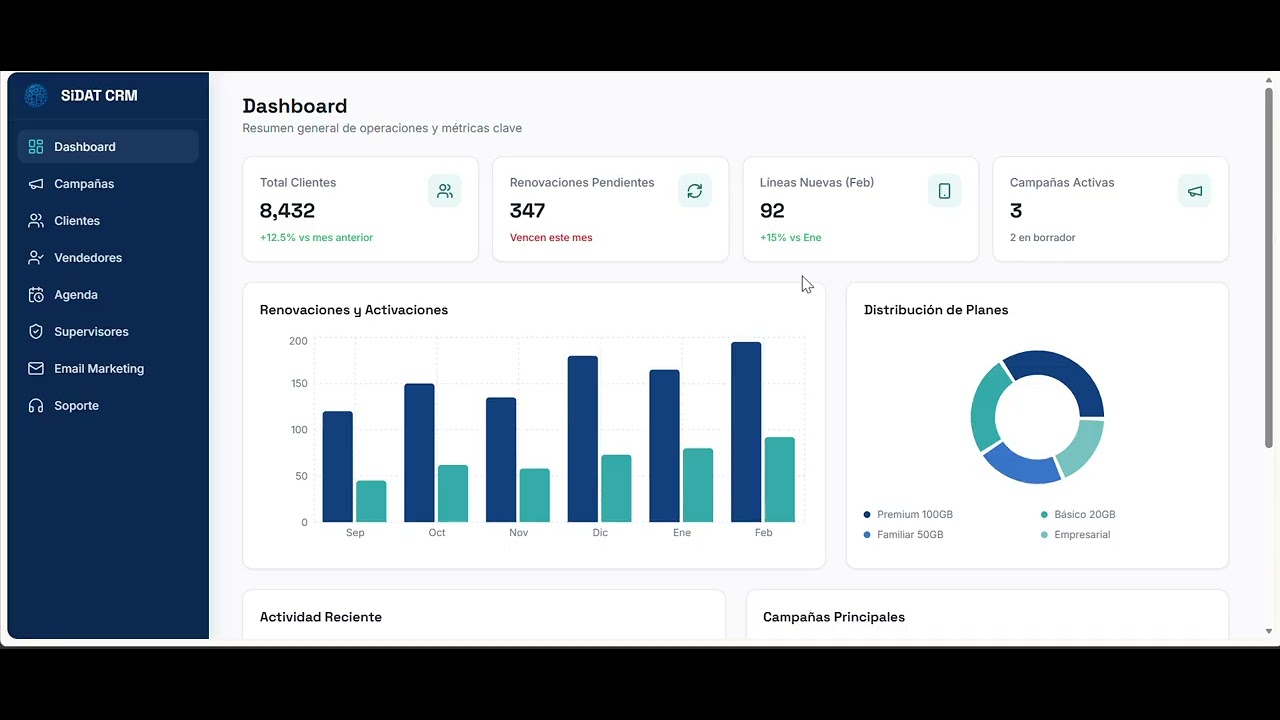Click the Premium 100GB legend dot
The height and width of the screenshot is (720, 1280).
867,515
